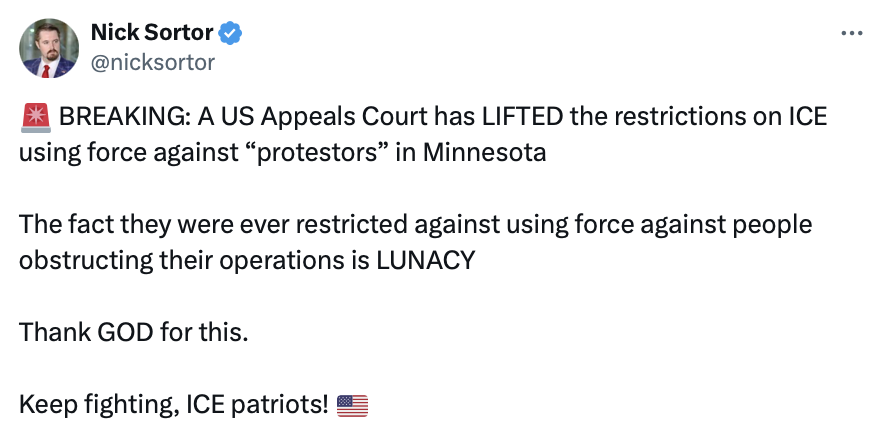This screenshot has width=878, height=440.
Task: Open the tweet's more options ellipsis menu
Action: (x=851, y=33)
